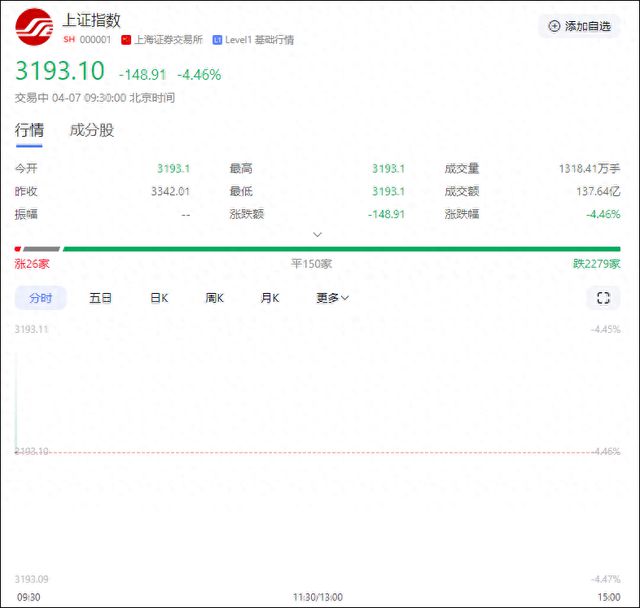
Task: Click the fullscreen chart expand icon
Action: [x=603, y=298]
